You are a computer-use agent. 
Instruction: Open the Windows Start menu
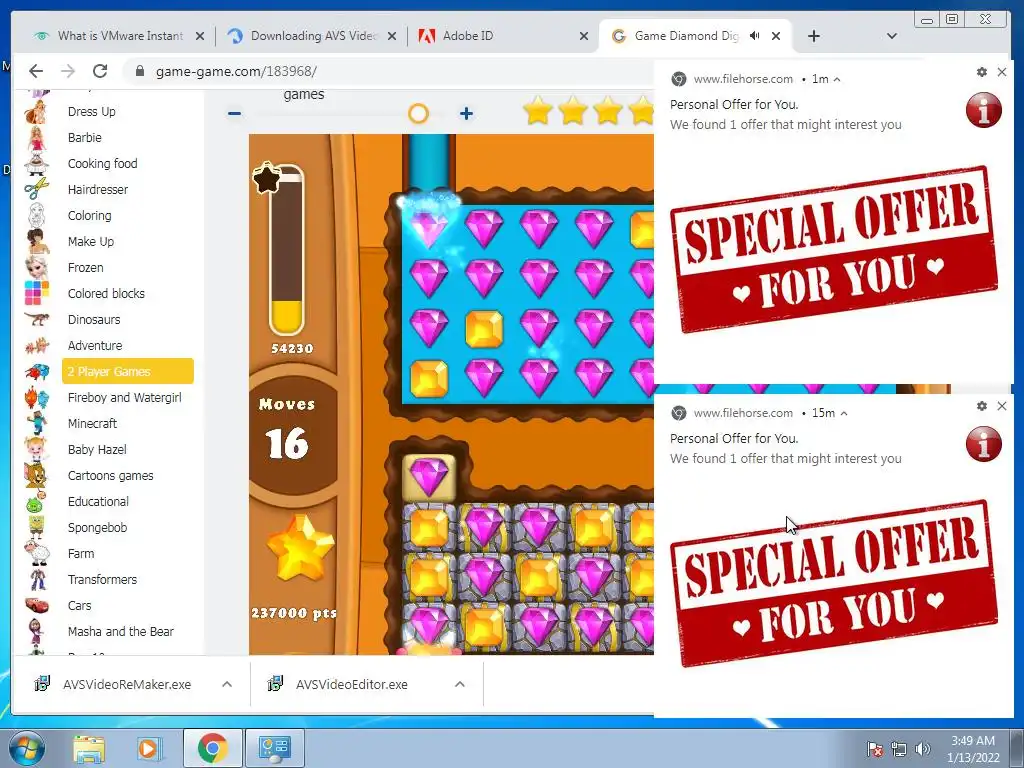coord(26,748)
